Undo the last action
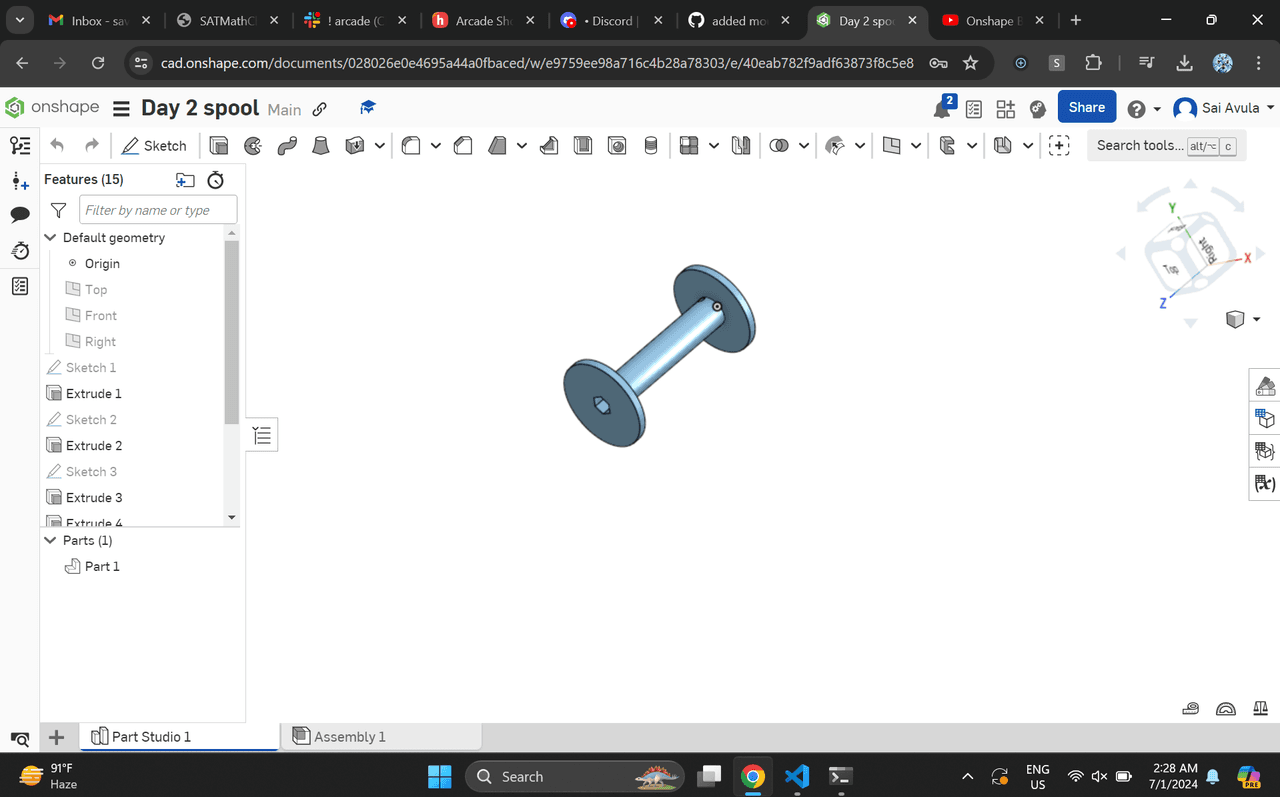1280x797 pixels. click(57, 145)
